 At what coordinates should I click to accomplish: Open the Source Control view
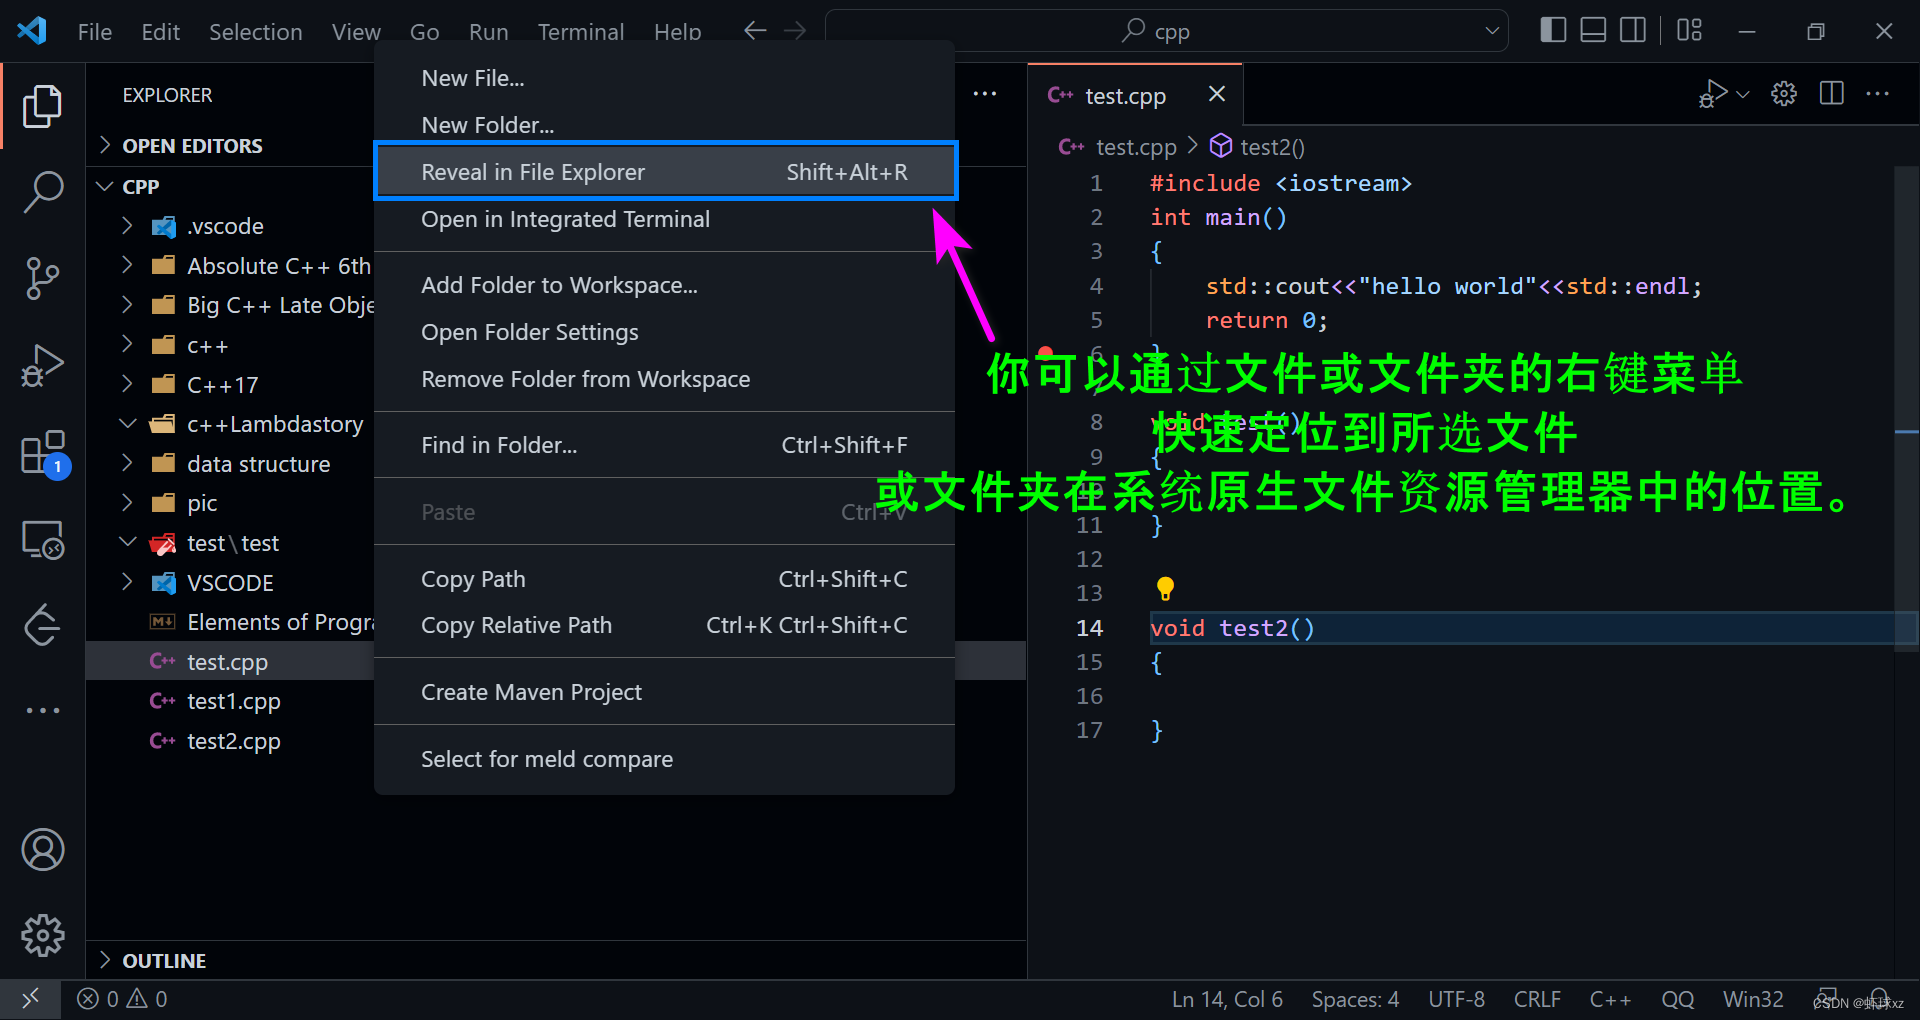tap(42, 278)
